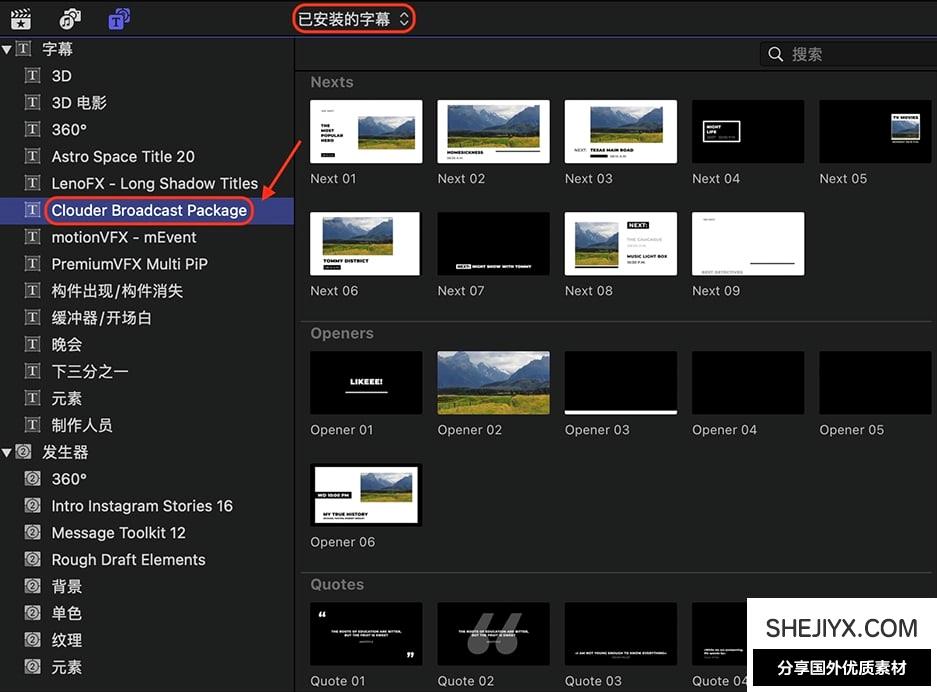Open the 已安装的字幕 dropdown menu
Viewport: 937px width, 692px height.
tap(354, 19)
